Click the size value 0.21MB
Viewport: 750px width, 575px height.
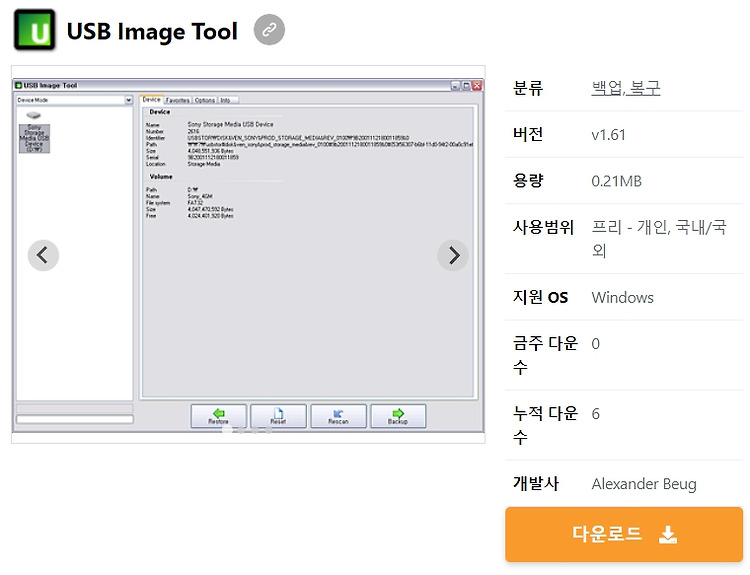point(617,181)
